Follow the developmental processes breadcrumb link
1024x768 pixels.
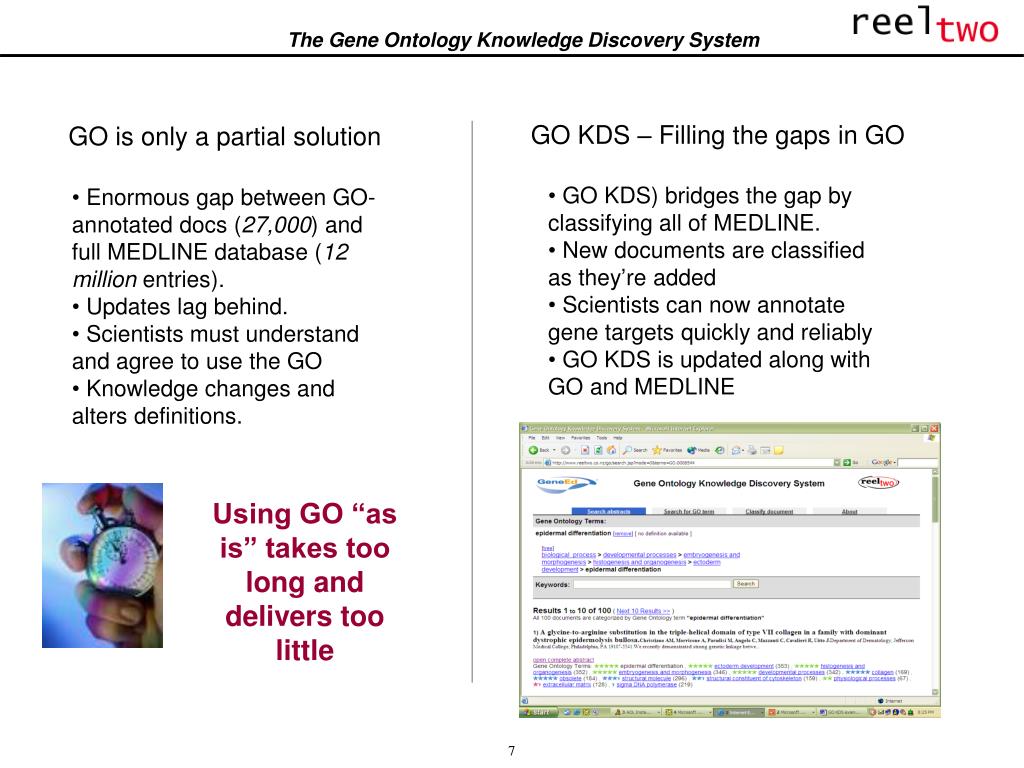tap(639, 554)
